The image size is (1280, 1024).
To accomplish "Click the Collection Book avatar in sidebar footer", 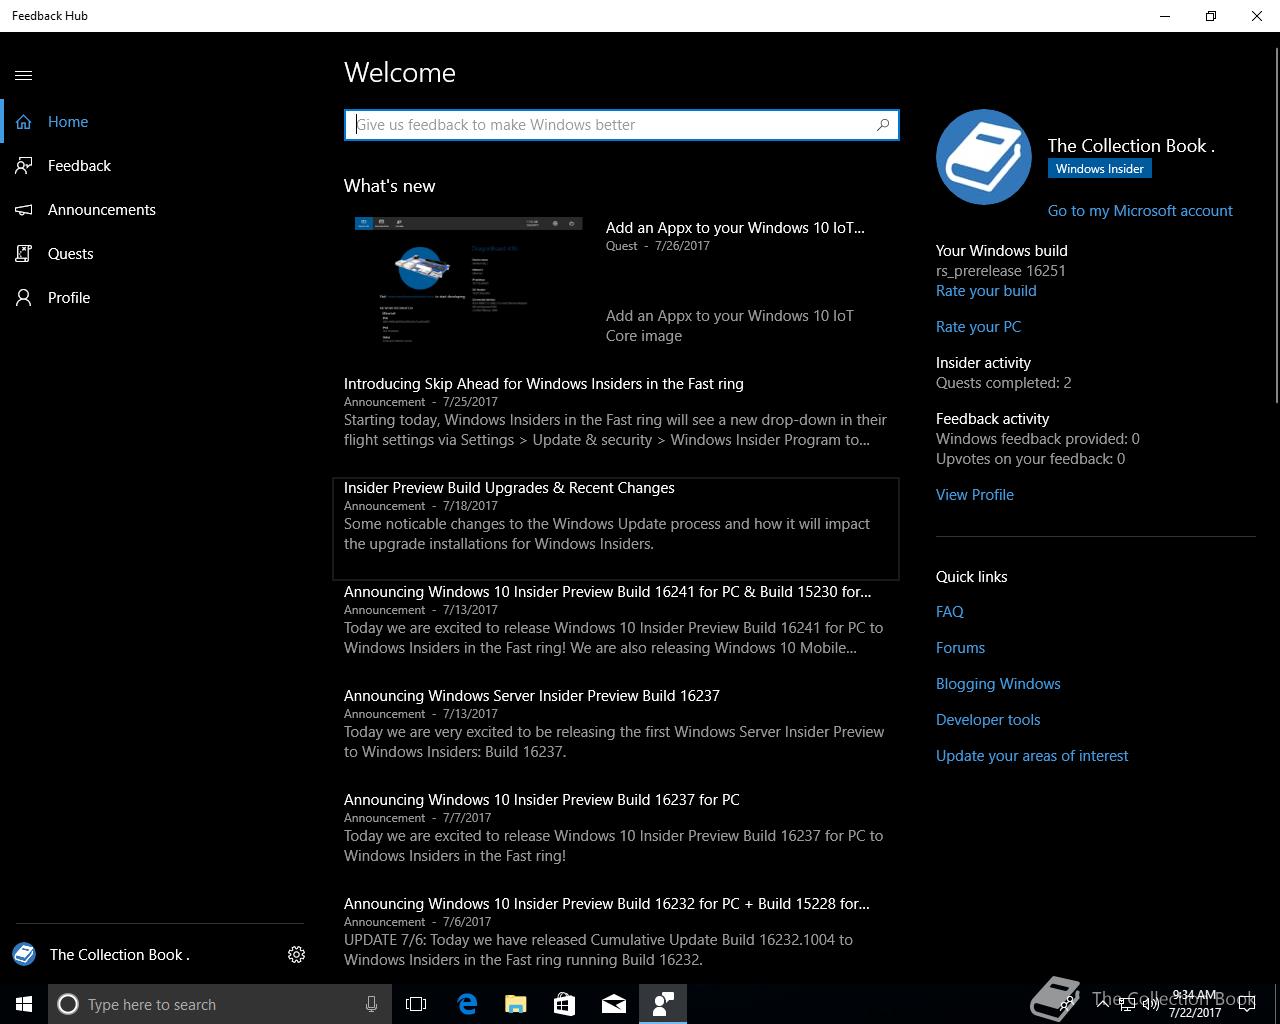I will coord(24,954).
